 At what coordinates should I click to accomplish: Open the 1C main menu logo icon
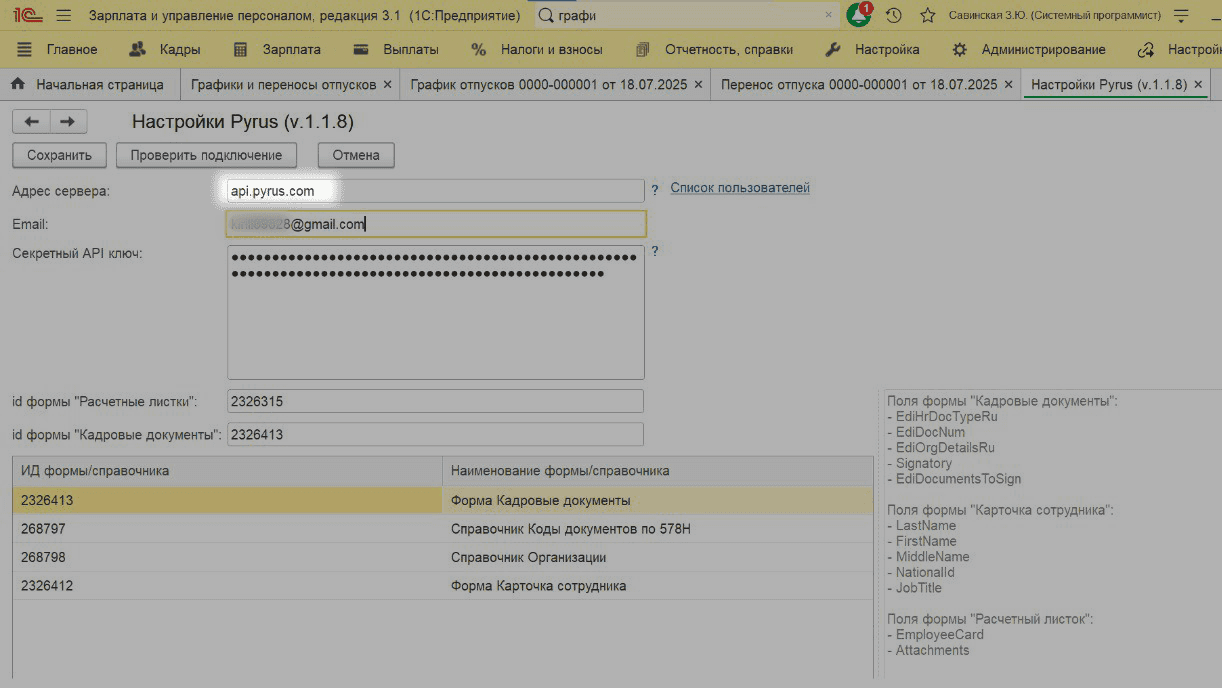click(x=27, y=15)
